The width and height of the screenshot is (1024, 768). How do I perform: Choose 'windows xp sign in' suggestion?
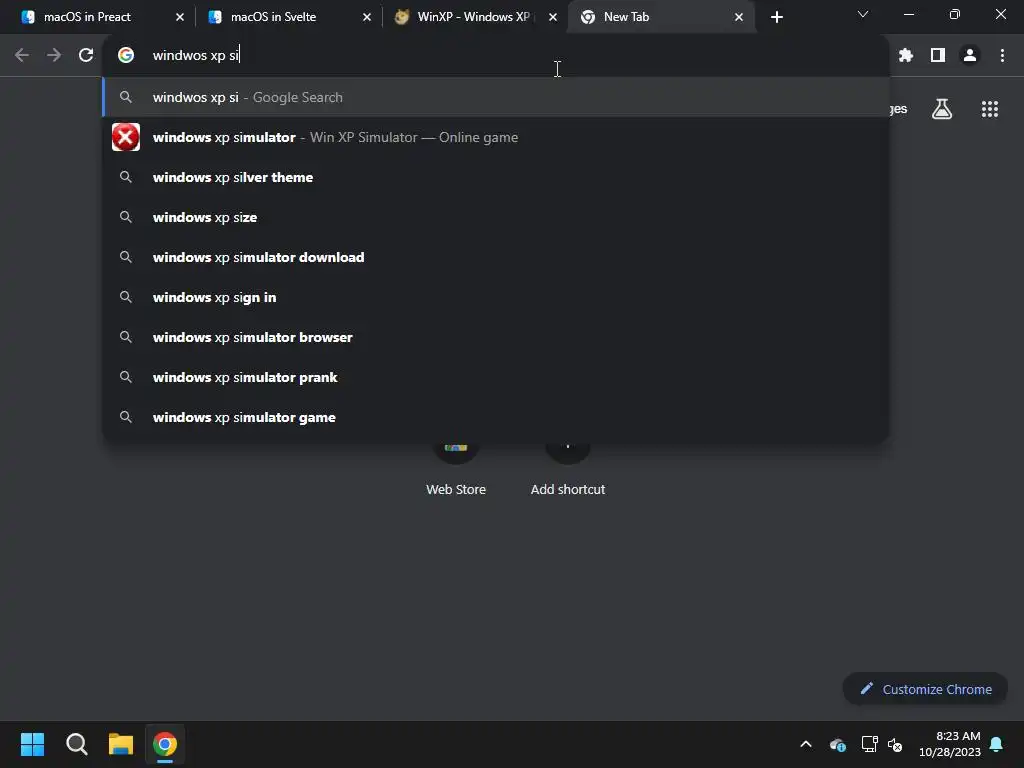(x=496, y=297)
